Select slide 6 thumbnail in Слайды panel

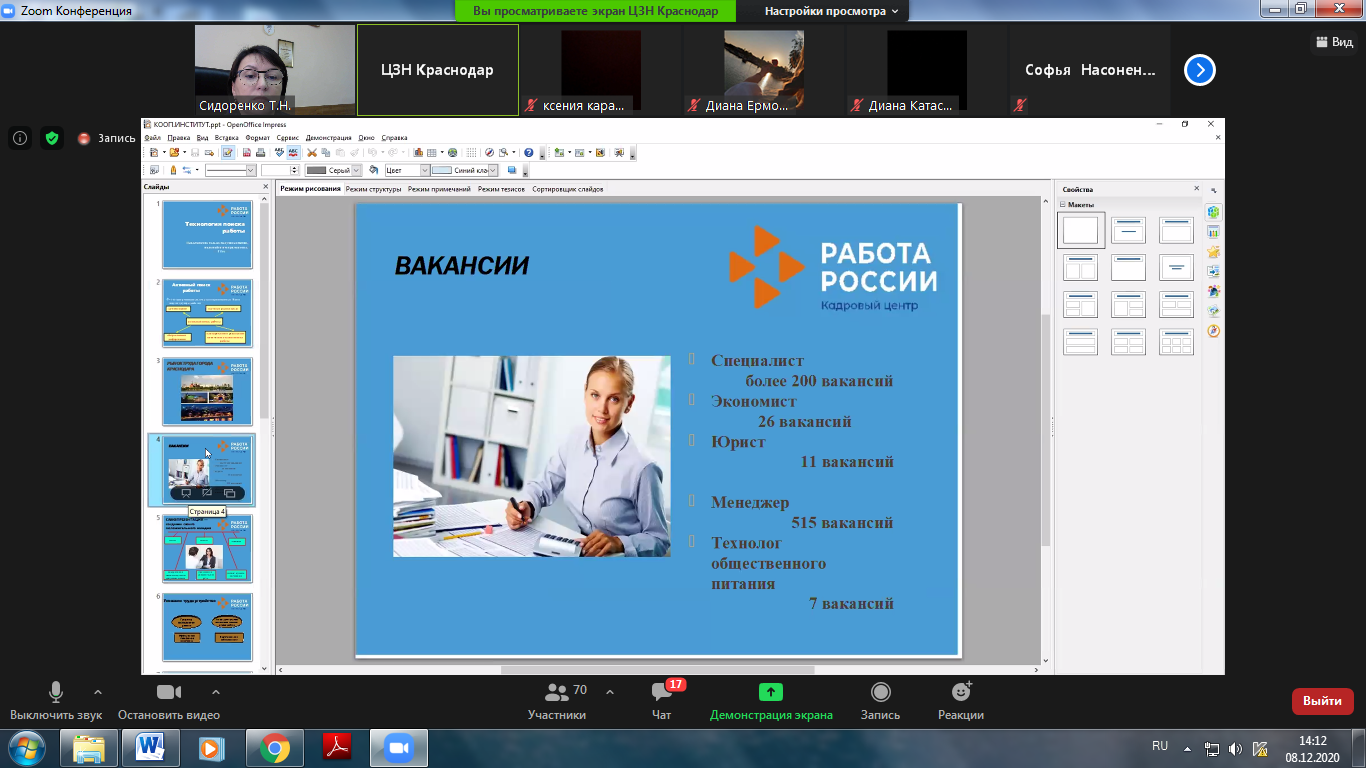point(207,627)
